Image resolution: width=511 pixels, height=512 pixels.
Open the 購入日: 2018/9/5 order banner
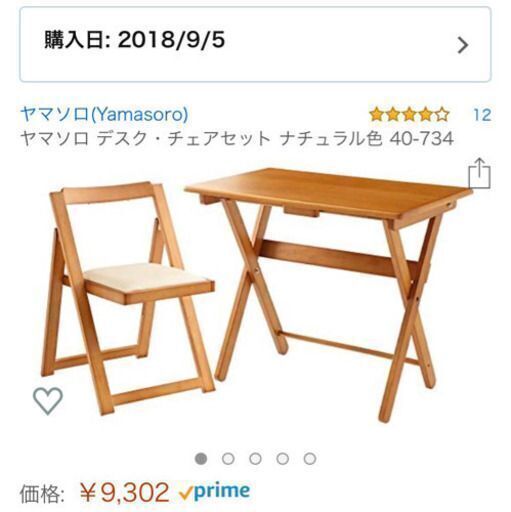[x=255, y=44]
